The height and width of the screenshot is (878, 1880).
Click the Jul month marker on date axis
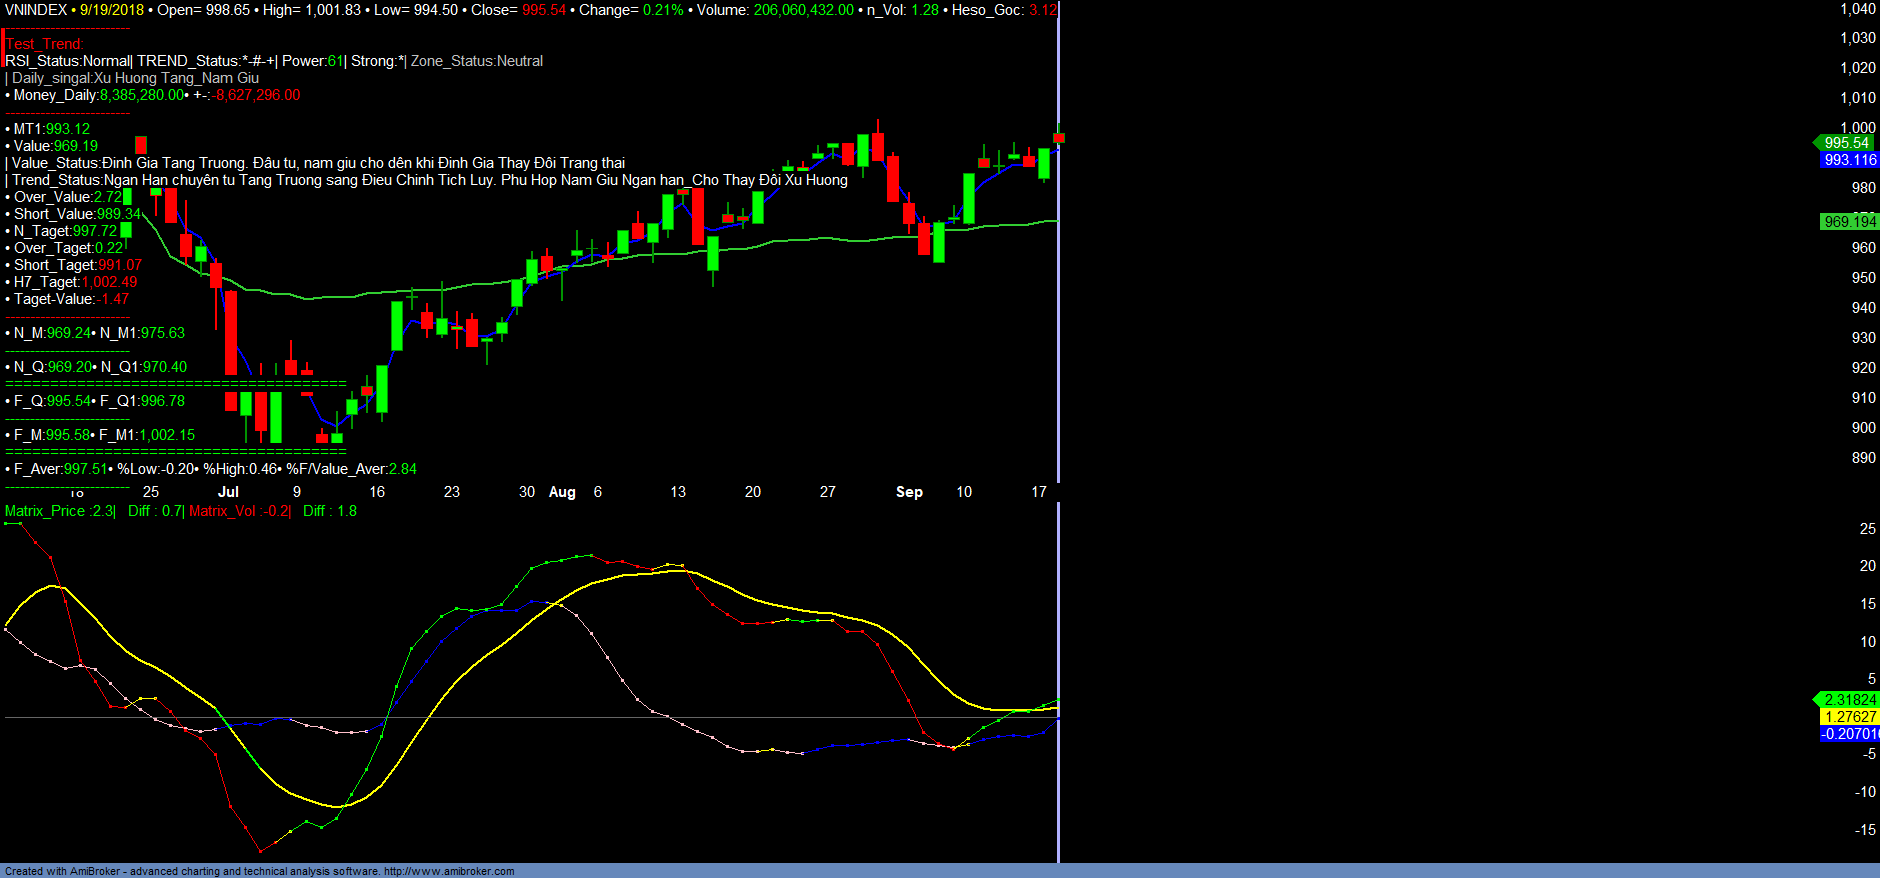coord(228,492)
